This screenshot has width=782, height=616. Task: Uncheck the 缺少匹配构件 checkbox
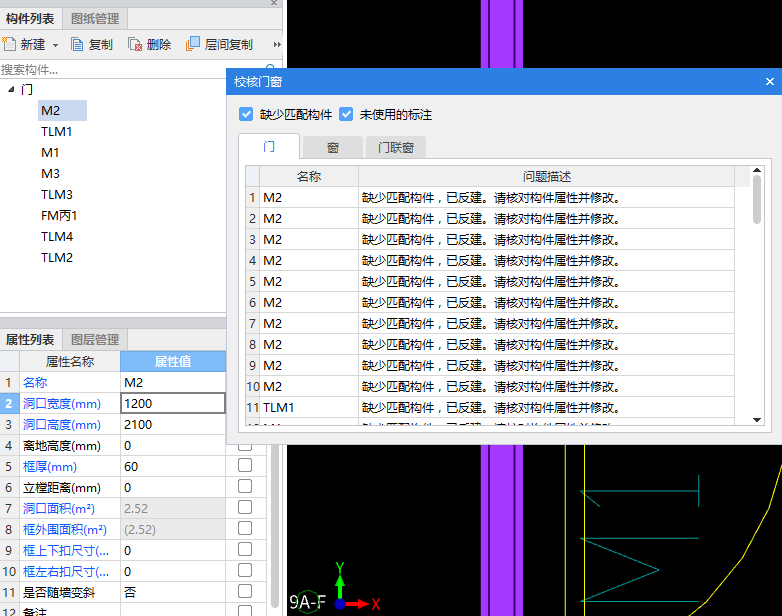point(246,115)
